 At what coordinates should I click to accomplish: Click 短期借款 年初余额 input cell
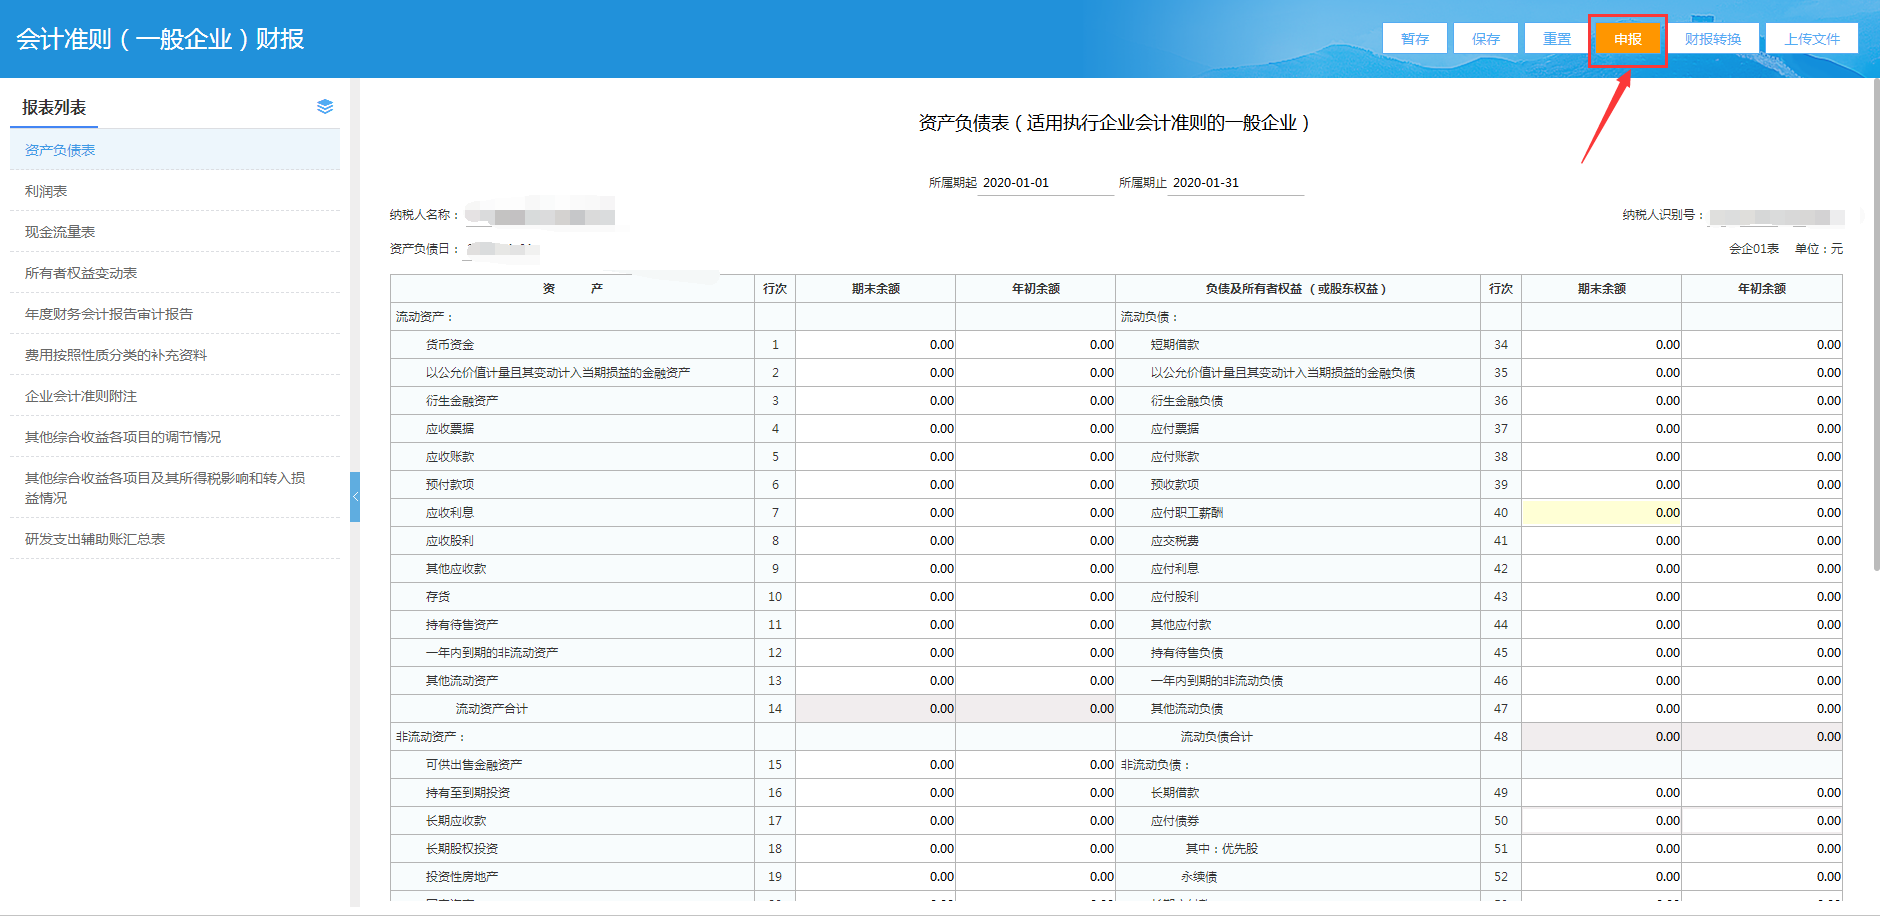(x=1761, y=345)
